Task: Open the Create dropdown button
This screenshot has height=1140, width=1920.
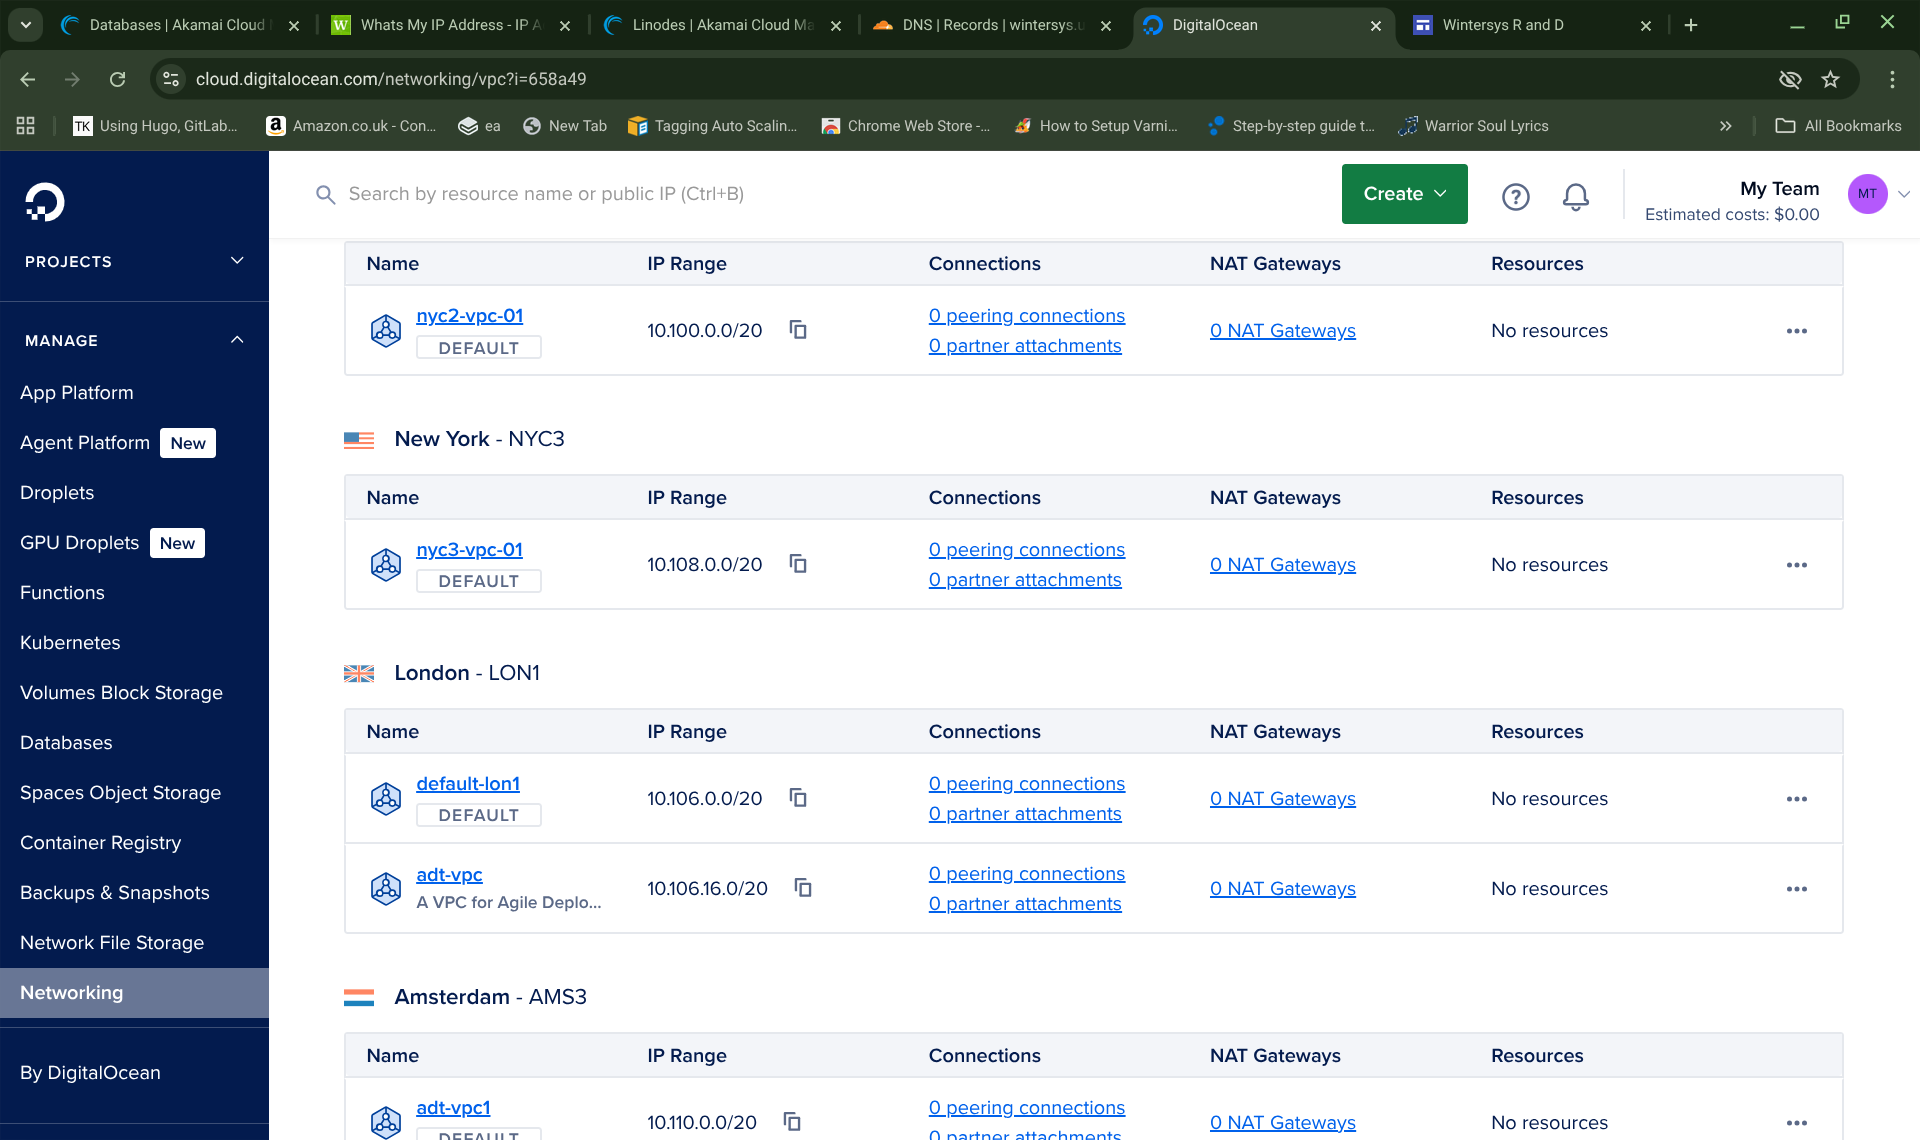Action: pos(1404,194)
